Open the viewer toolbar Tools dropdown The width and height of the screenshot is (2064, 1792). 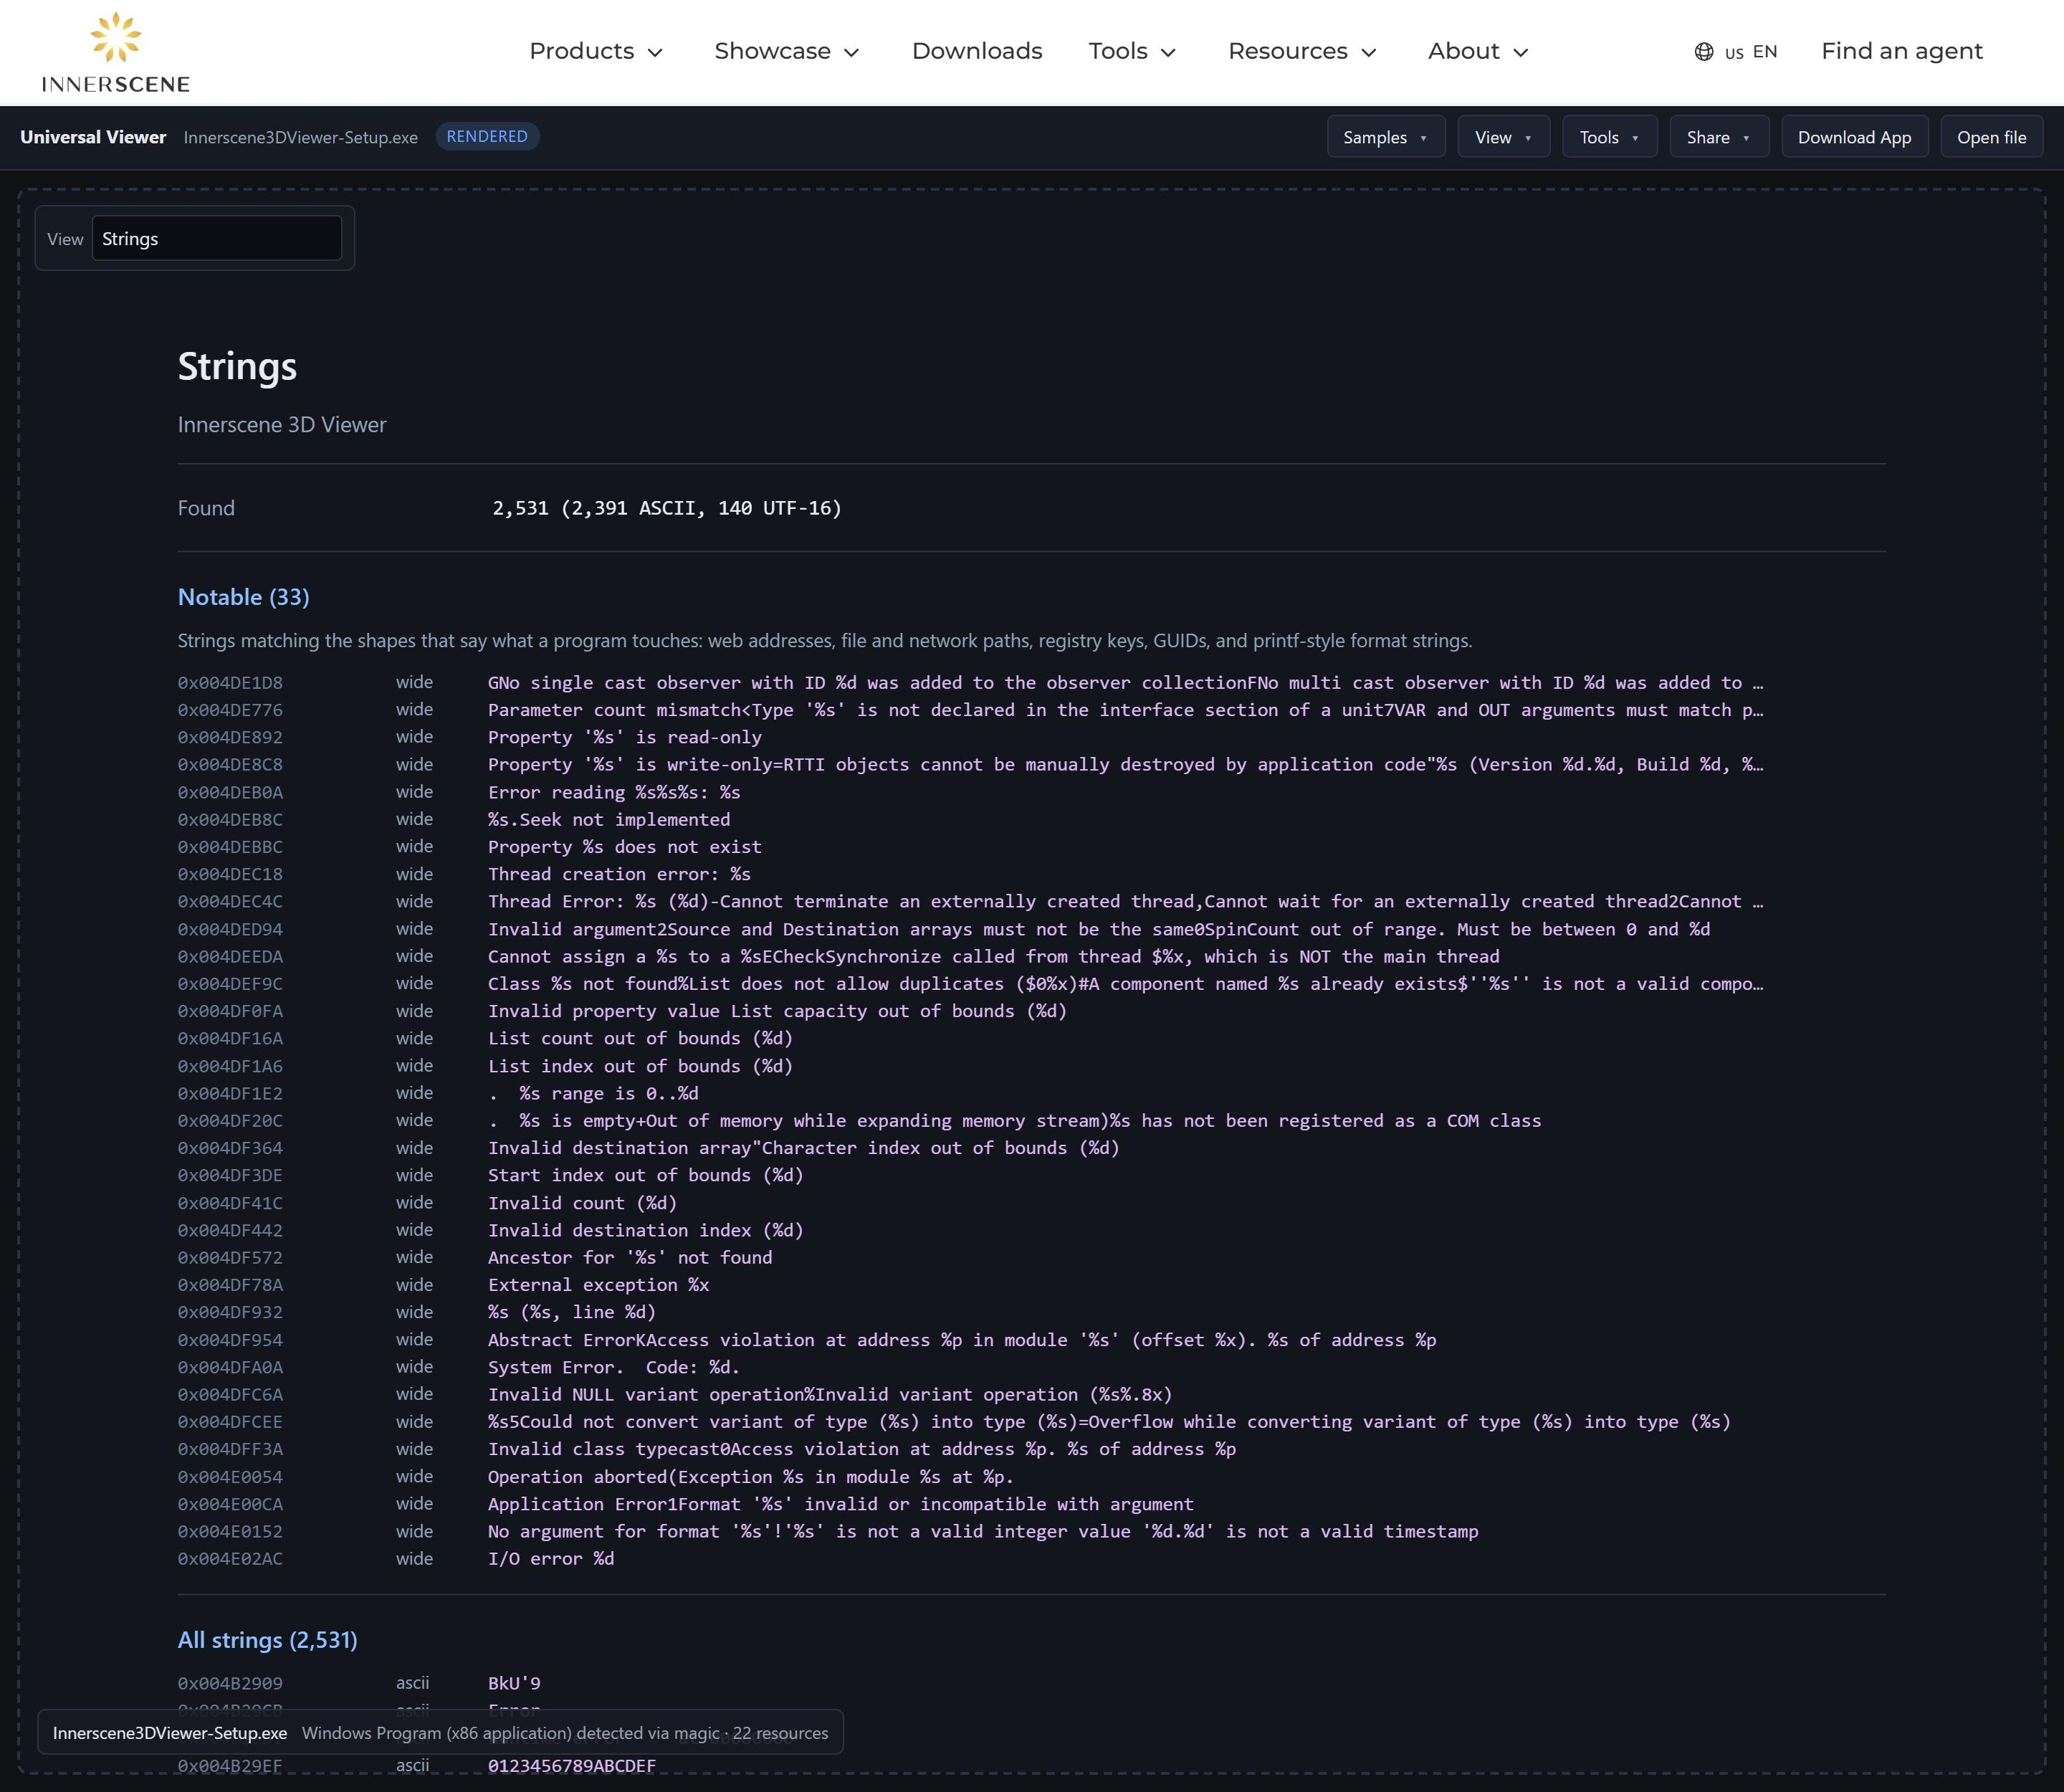[1609, 137]
